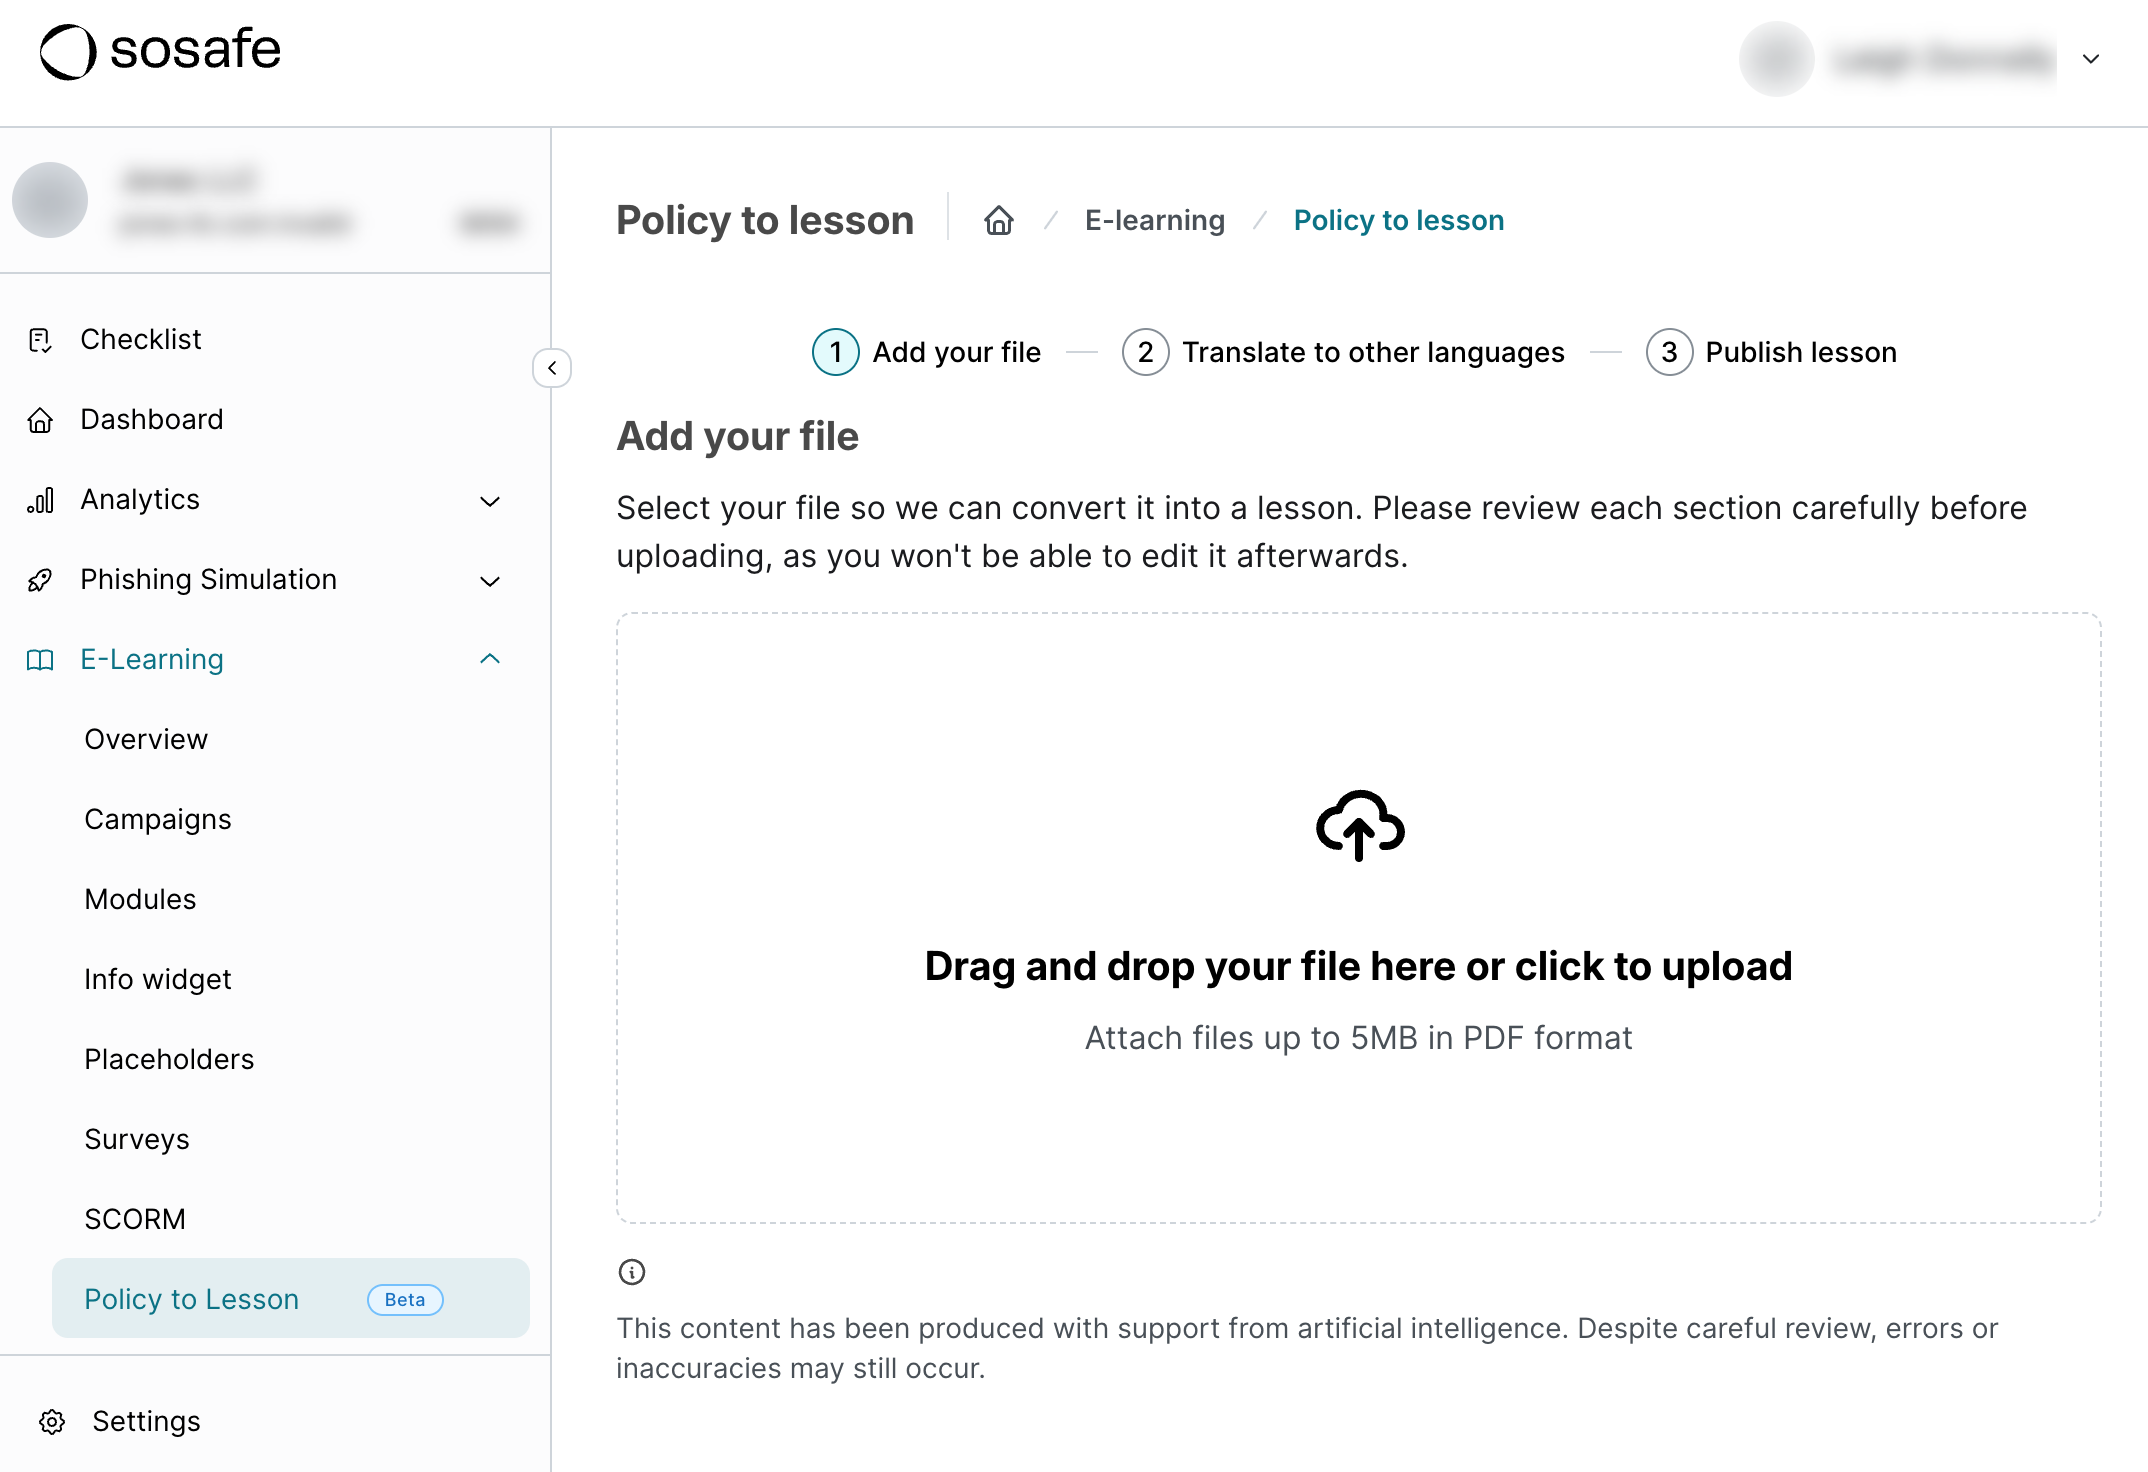Screen dimensions: 2148x1472
Task: Expand the Analytics menu chevron
Action: pos(490,501)
